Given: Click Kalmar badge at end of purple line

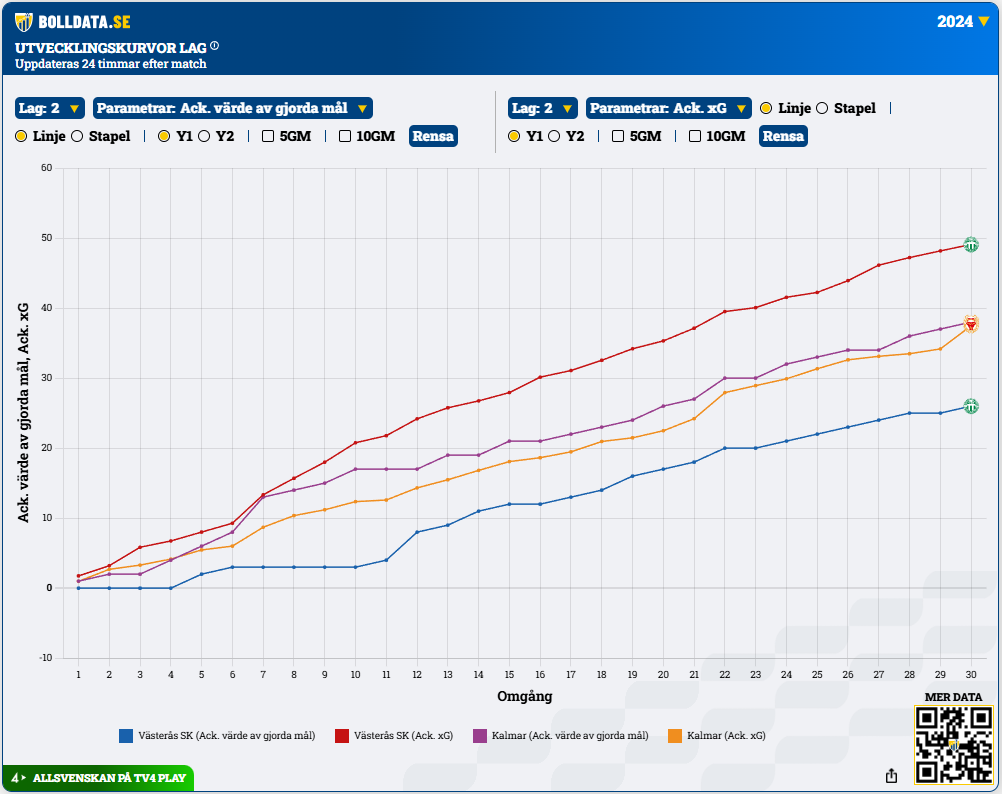Looking at the screenshot, I should coord(970,323).
